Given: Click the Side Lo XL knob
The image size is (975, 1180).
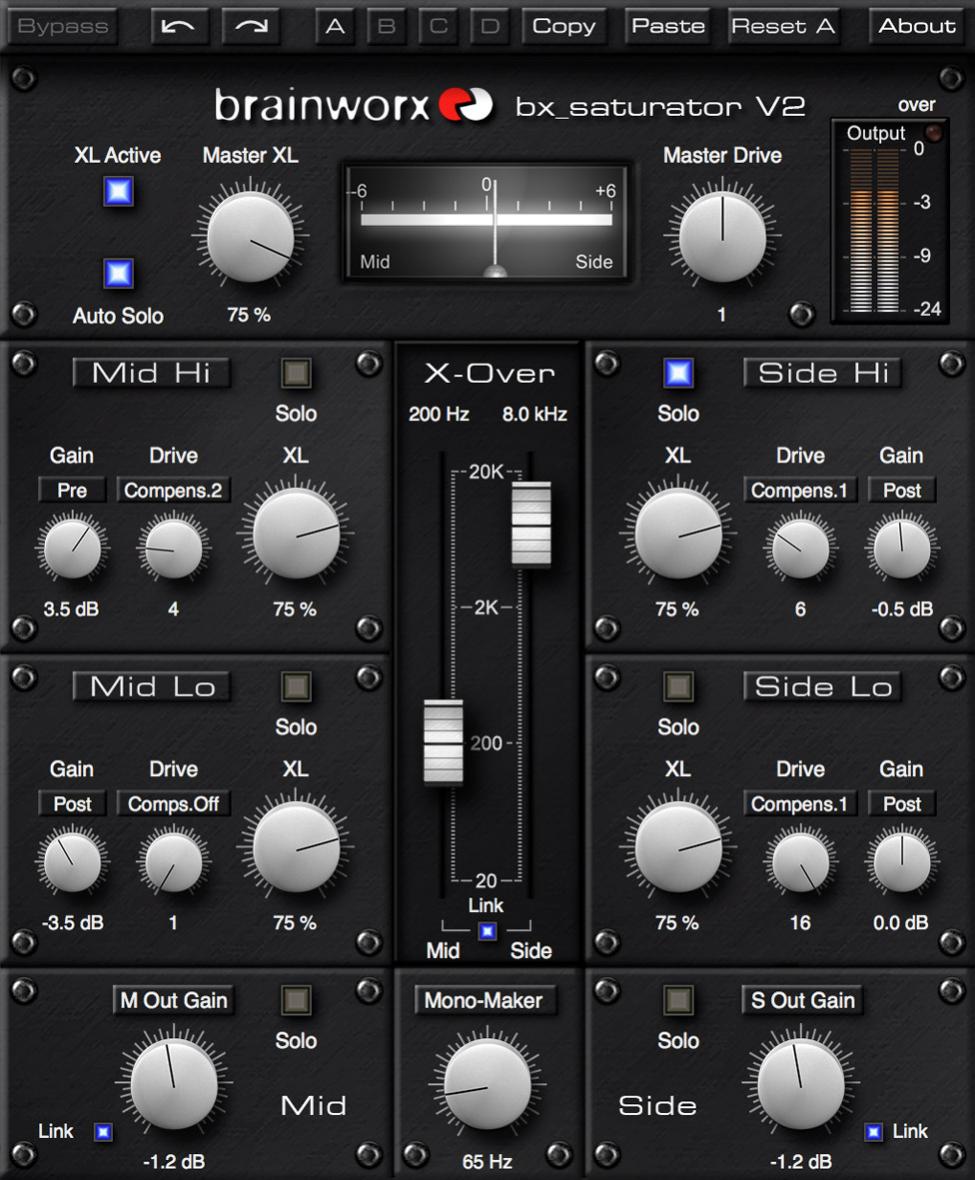Looking at the screenshot, I should coord(678,847).
